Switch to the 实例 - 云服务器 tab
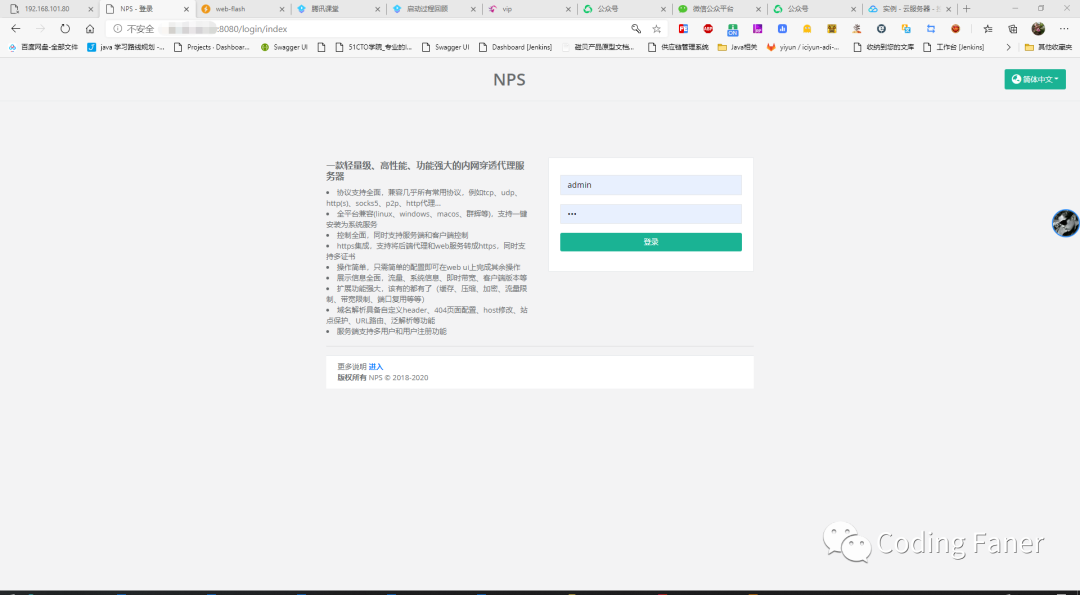This screenshot has width=1080, height=595. click(909, 9)
